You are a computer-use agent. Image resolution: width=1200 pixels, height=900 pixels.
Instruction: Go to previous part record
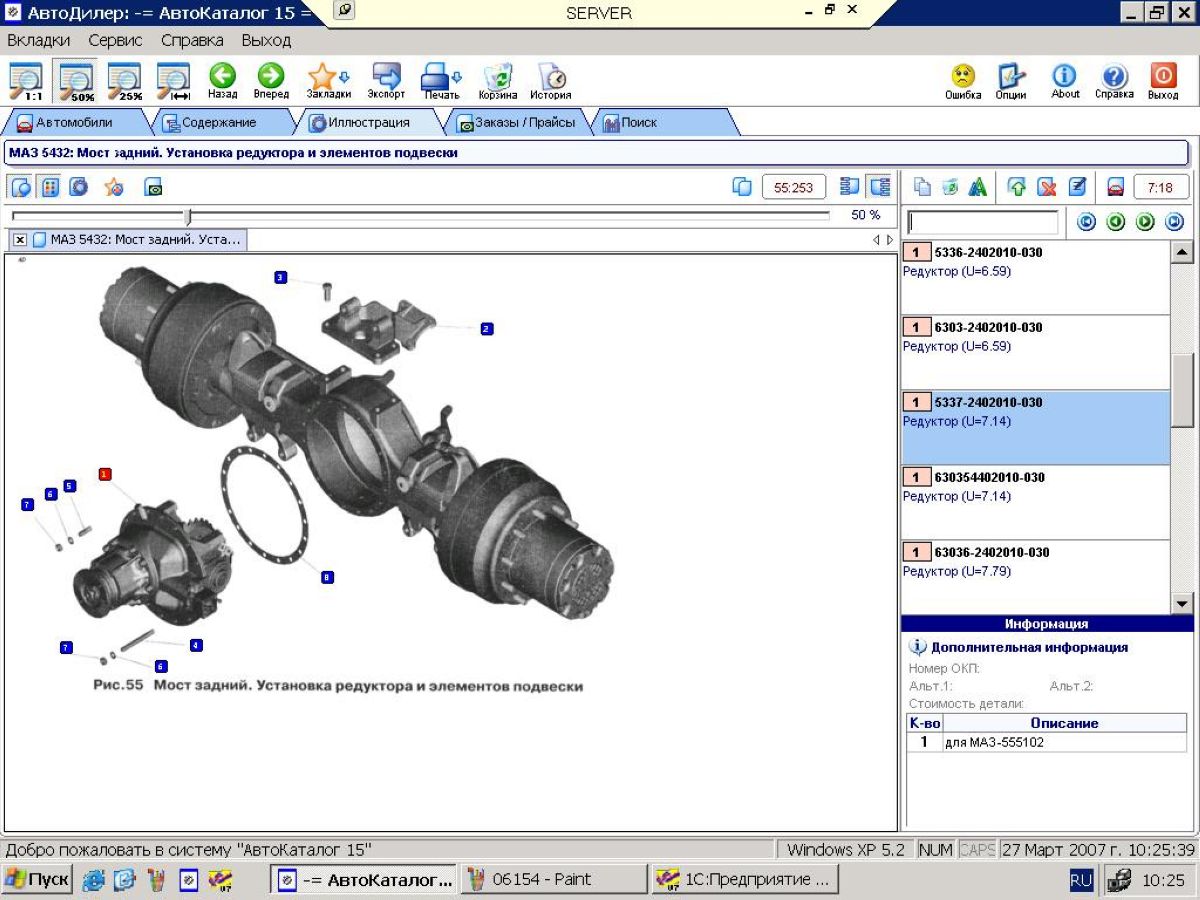(x=1116, y=222)
